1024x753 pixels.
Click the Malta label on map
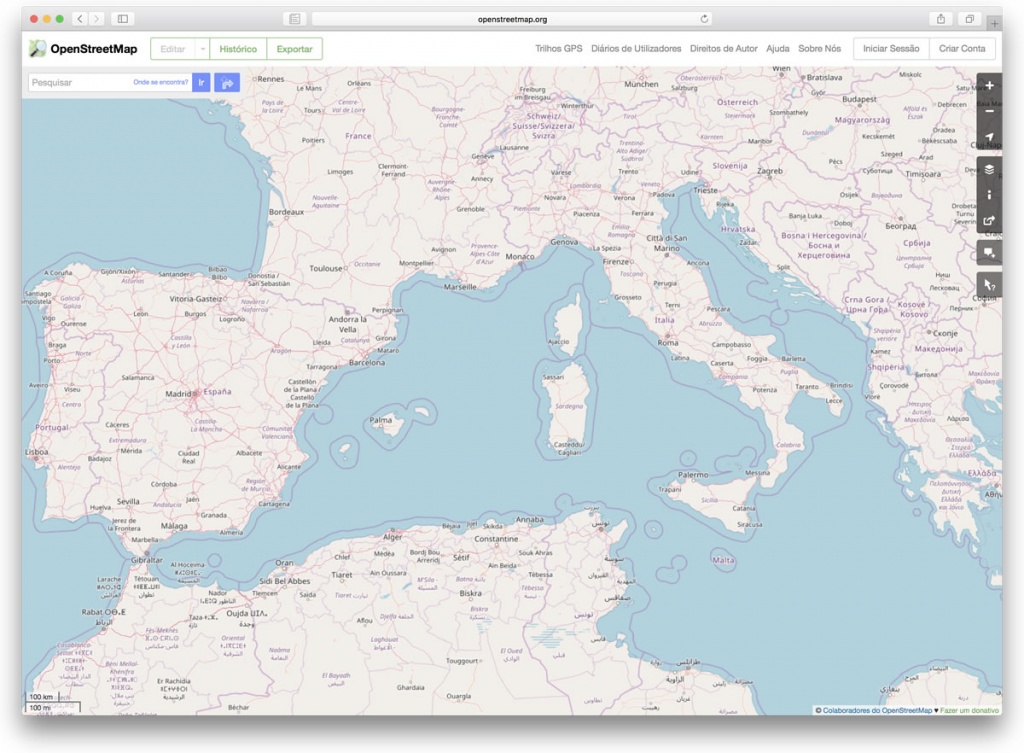point(723,560)
